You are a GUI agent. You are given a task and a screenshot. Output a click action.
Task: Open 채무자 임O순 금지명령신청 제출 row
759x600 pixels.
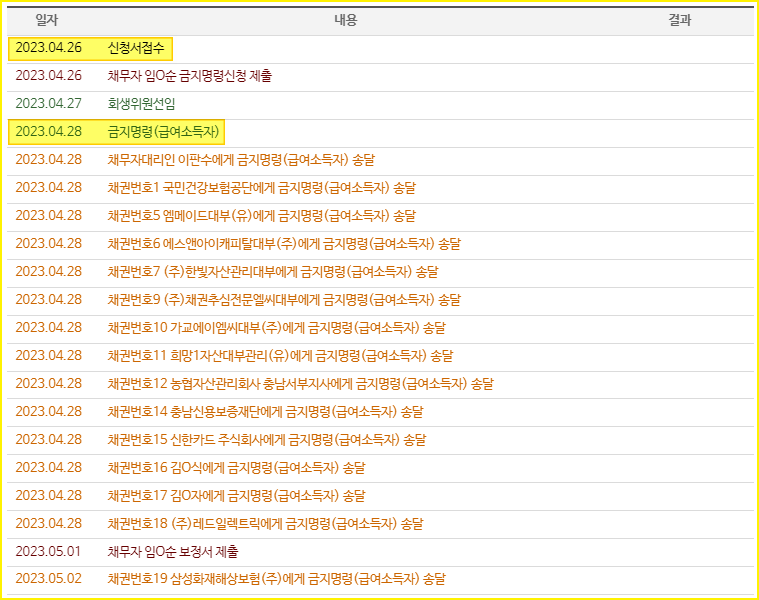380,76
